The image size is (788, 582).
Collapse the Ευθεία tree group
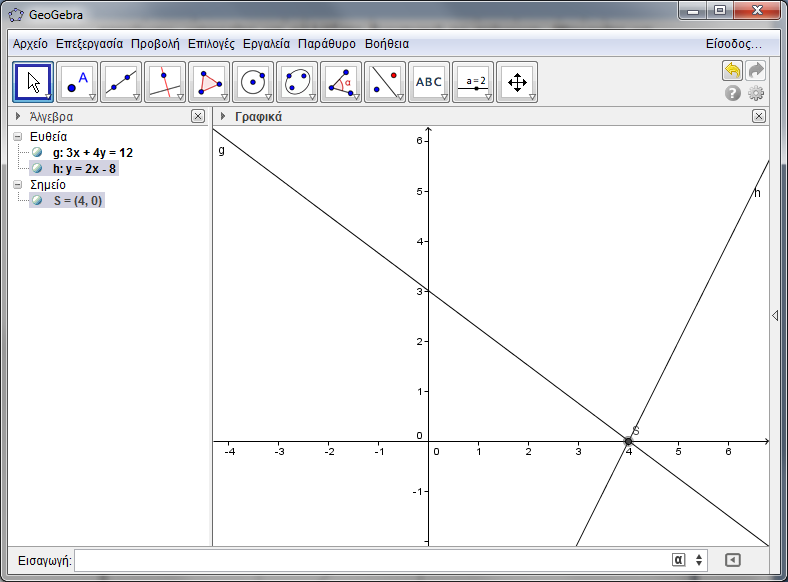tap(18, 136)
